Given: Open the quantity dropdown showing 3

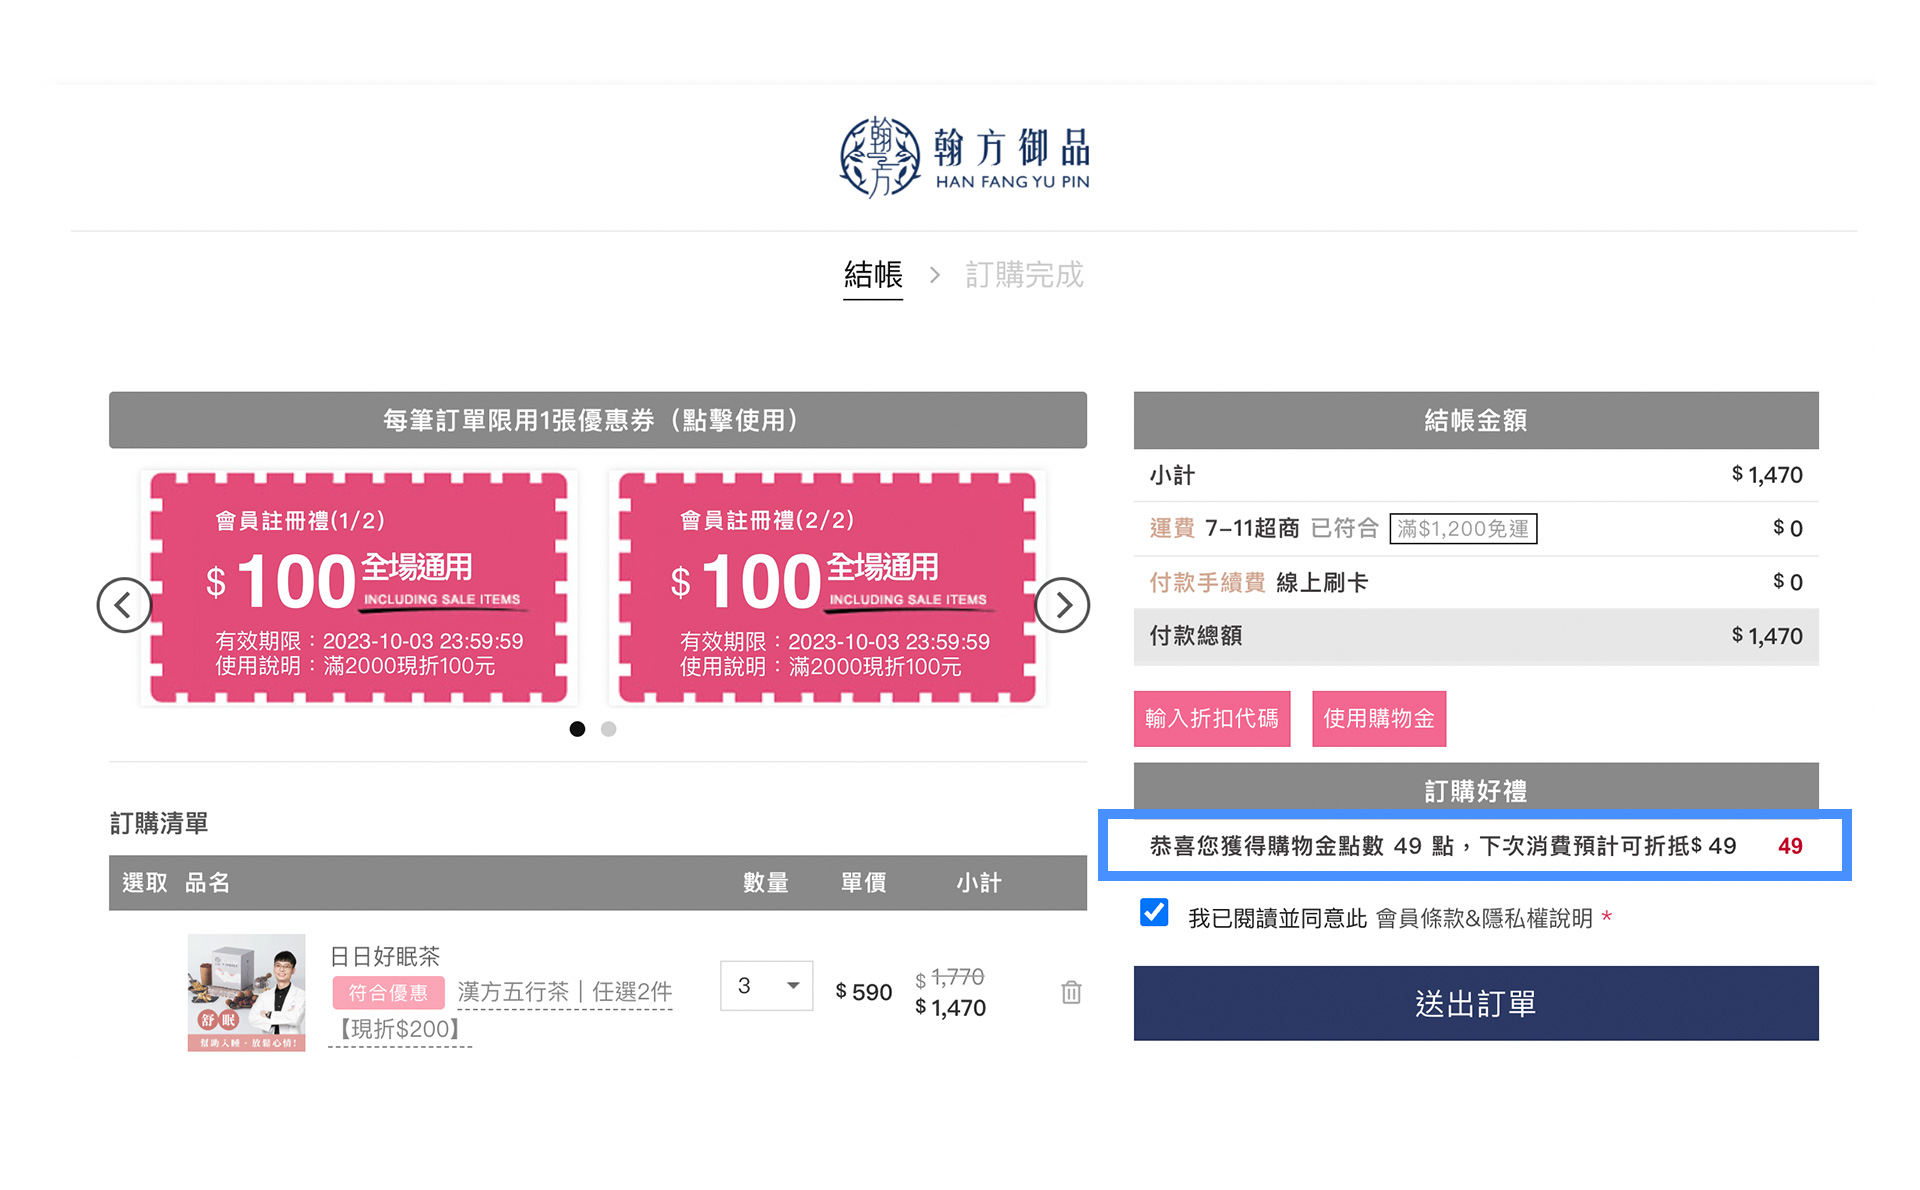Looking at the screenshot, I should click(x=766, y=986).
